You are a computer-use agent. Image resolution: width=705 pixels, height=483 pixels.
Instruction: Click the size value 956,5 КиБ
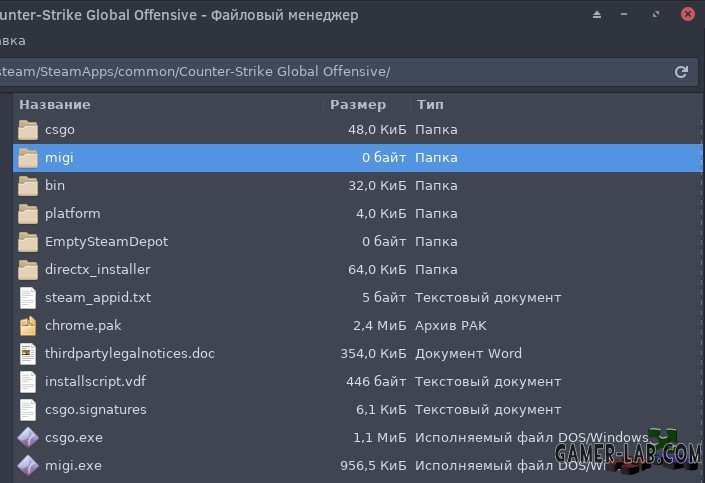[x=373, y=466]
